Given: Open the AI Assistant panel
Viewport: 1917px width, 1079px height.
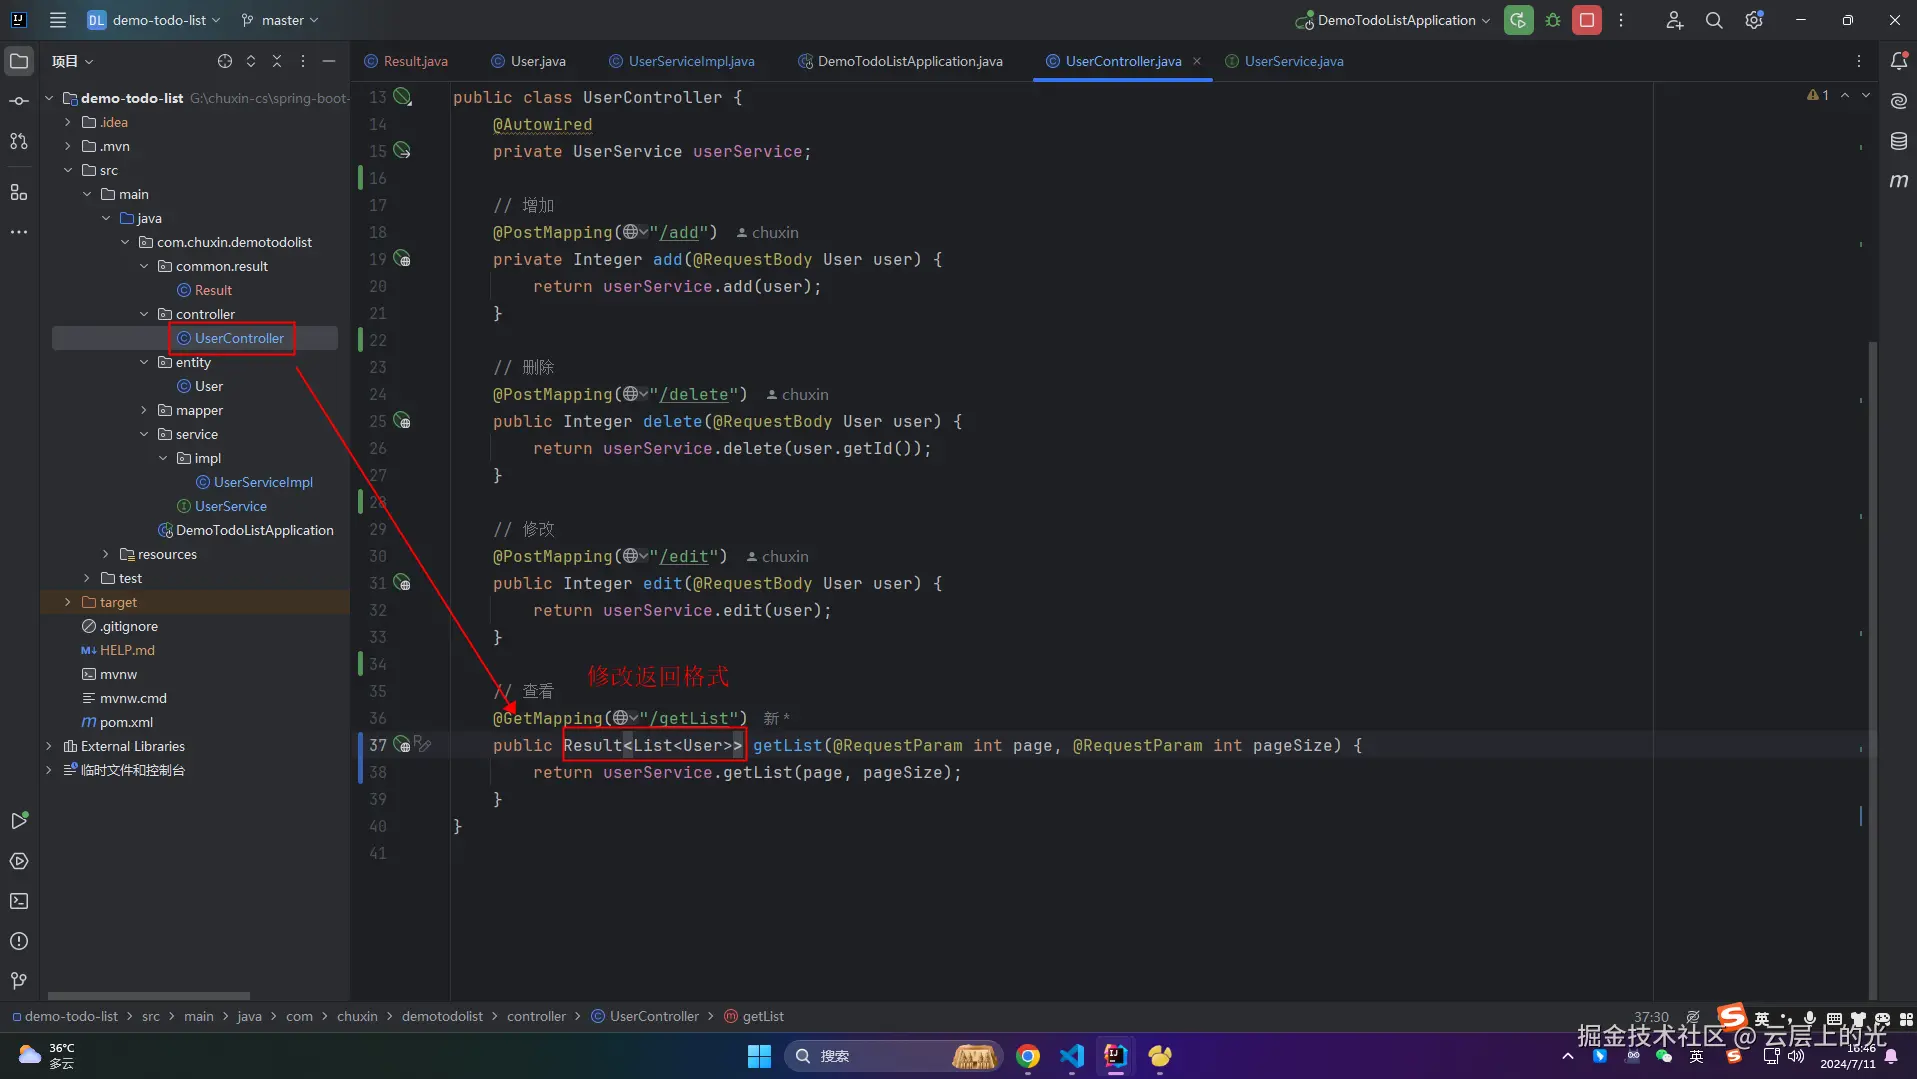Looking at the screenshot, I should coord(1898,101).
